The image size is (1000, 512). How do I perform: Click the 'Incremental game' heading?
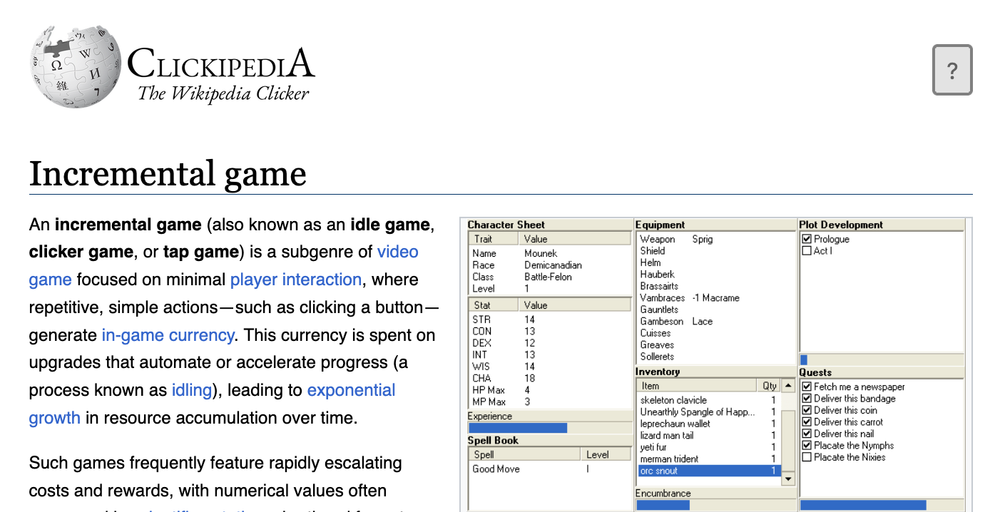coord(168,173)
